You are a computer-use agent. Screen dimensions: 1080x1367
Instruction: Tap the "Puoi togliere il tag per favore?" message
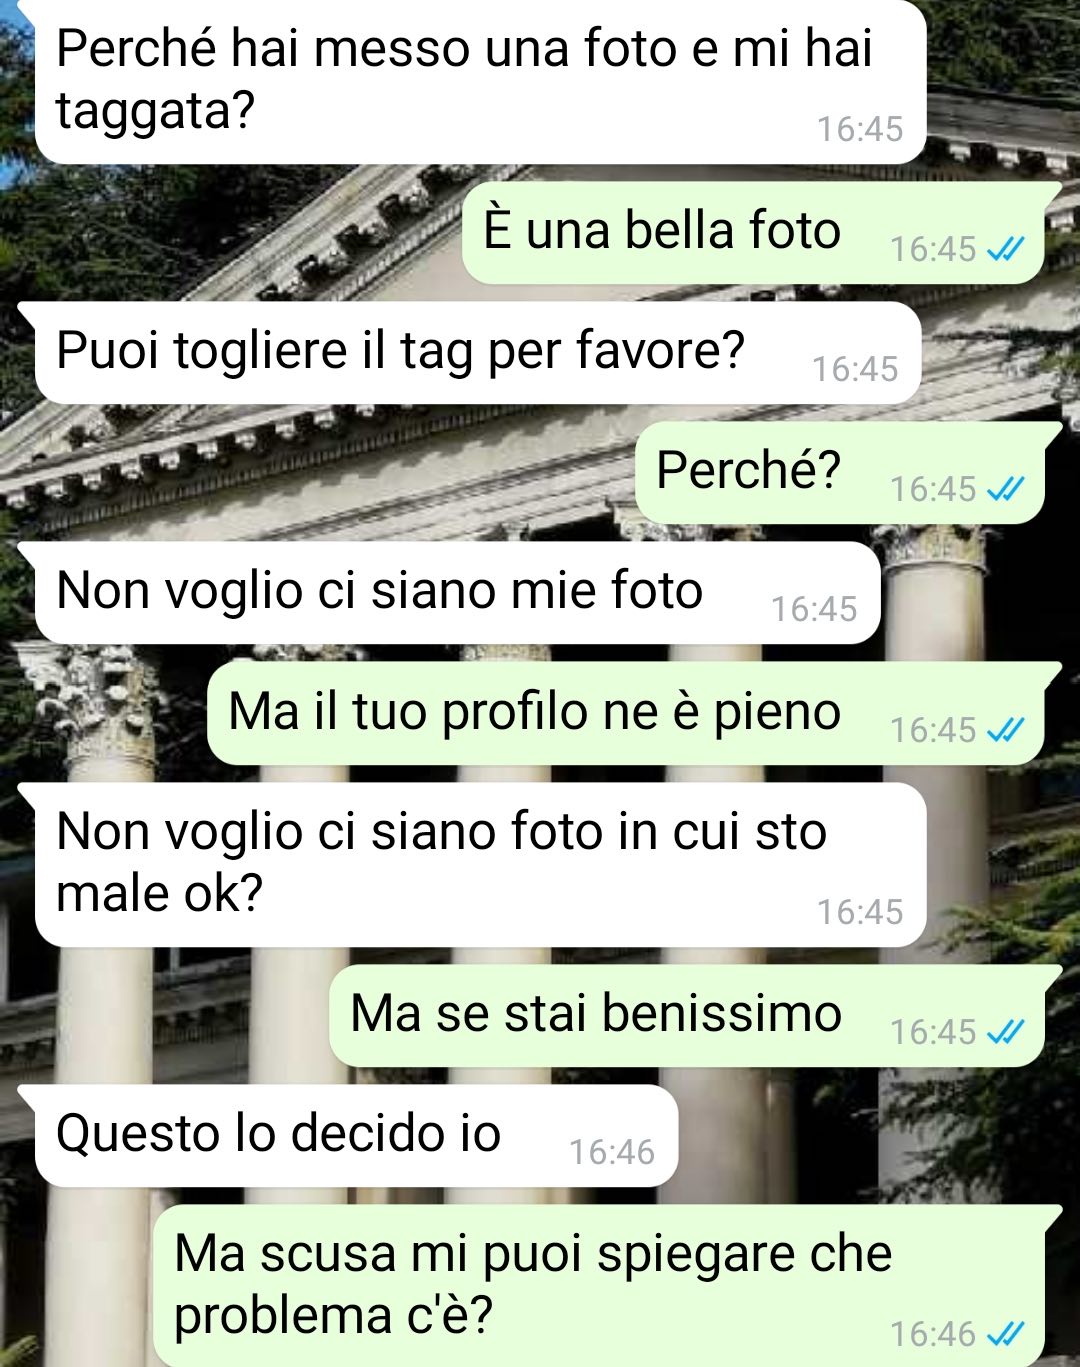coord(477,353)
